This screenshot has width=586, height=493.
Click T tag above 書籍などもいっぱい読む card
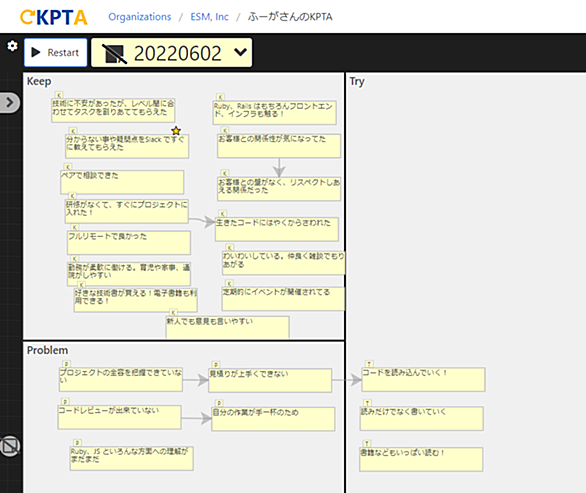(x=367, y=444)
